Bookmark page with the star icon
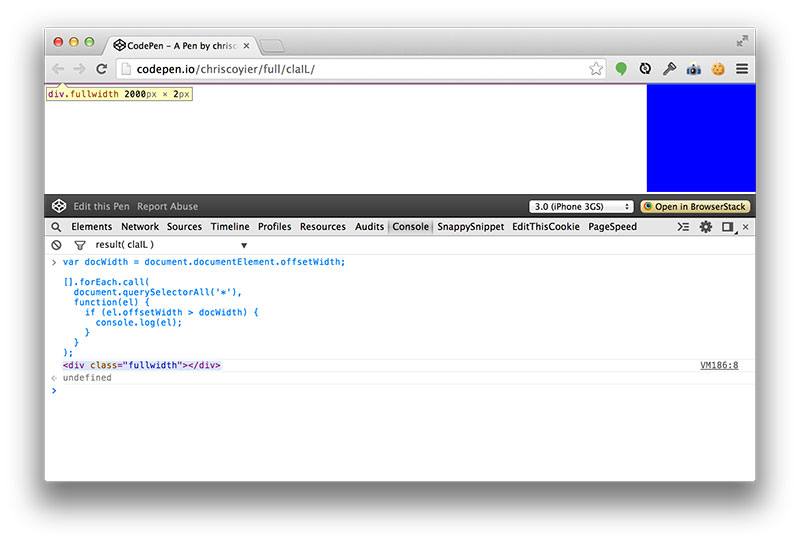Image resolution: width=800 pixels, height=543 pixels. (x=596, y=69)
